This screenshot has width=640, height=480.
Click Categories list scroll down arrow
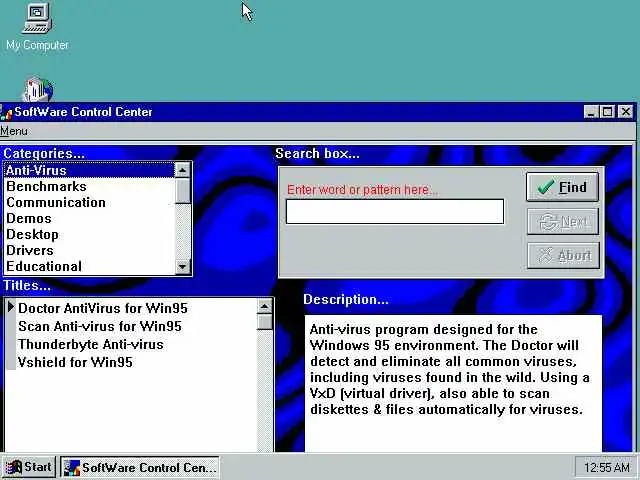pos(182,267)
